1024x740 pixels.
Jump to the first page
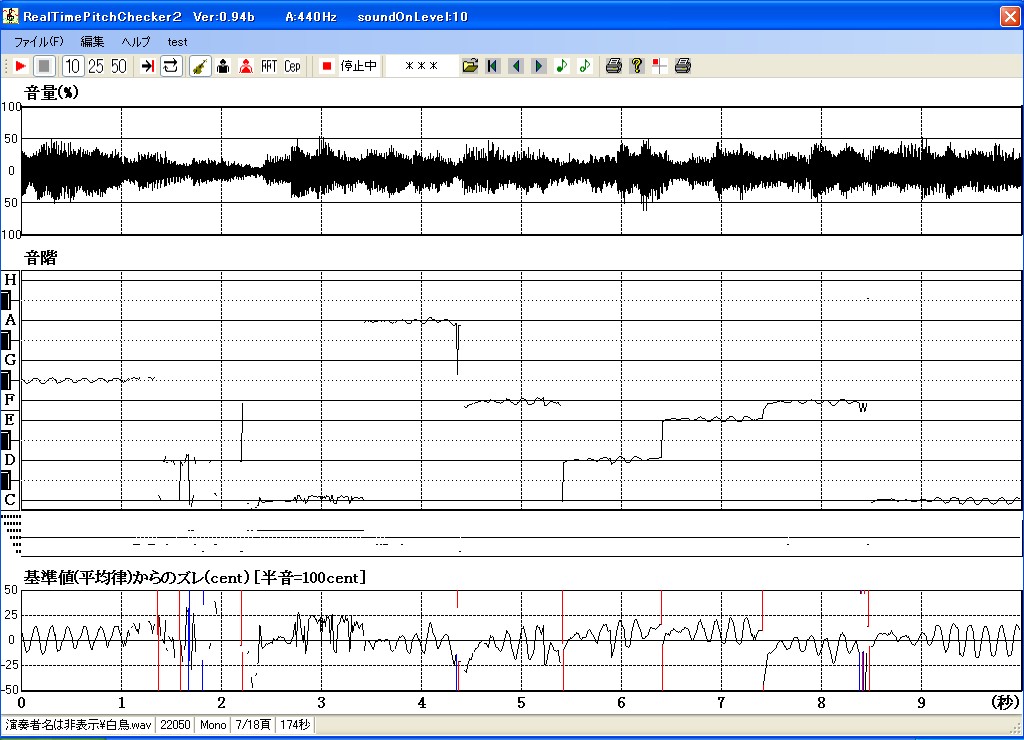tap(493, 66)
